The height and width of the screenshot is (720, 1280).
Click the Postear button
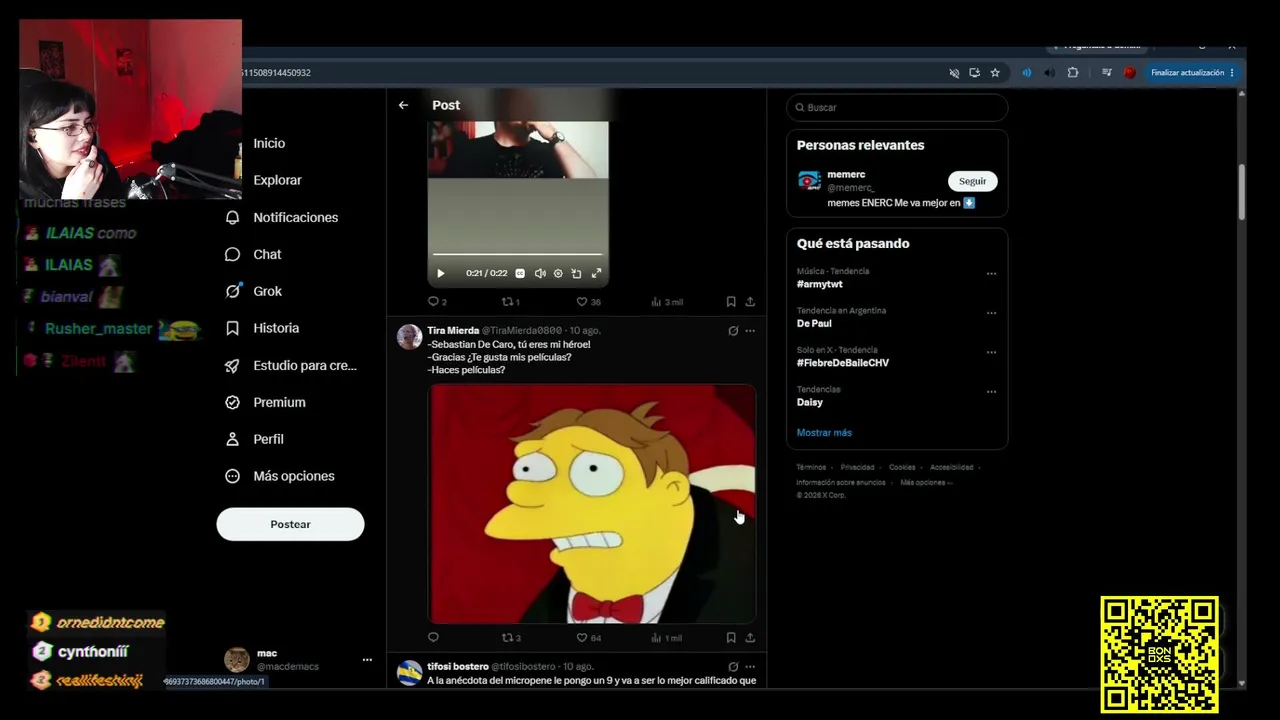coord(290,524)
